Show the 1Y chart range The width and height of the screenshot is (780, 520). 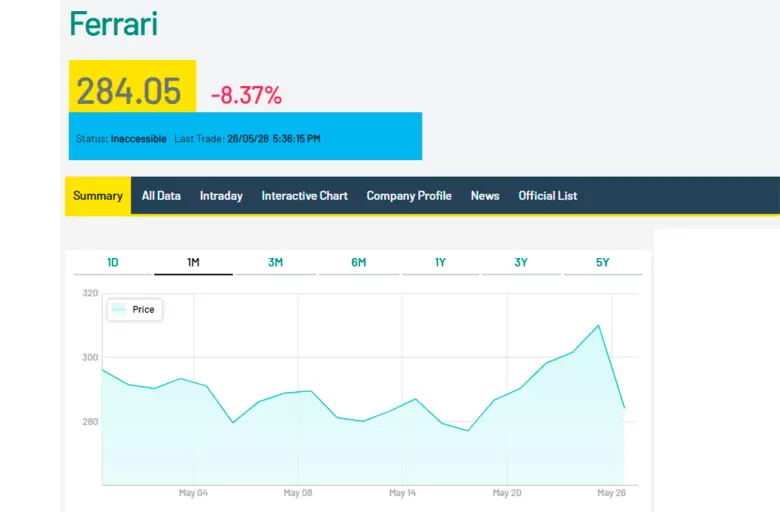point(440,262)
